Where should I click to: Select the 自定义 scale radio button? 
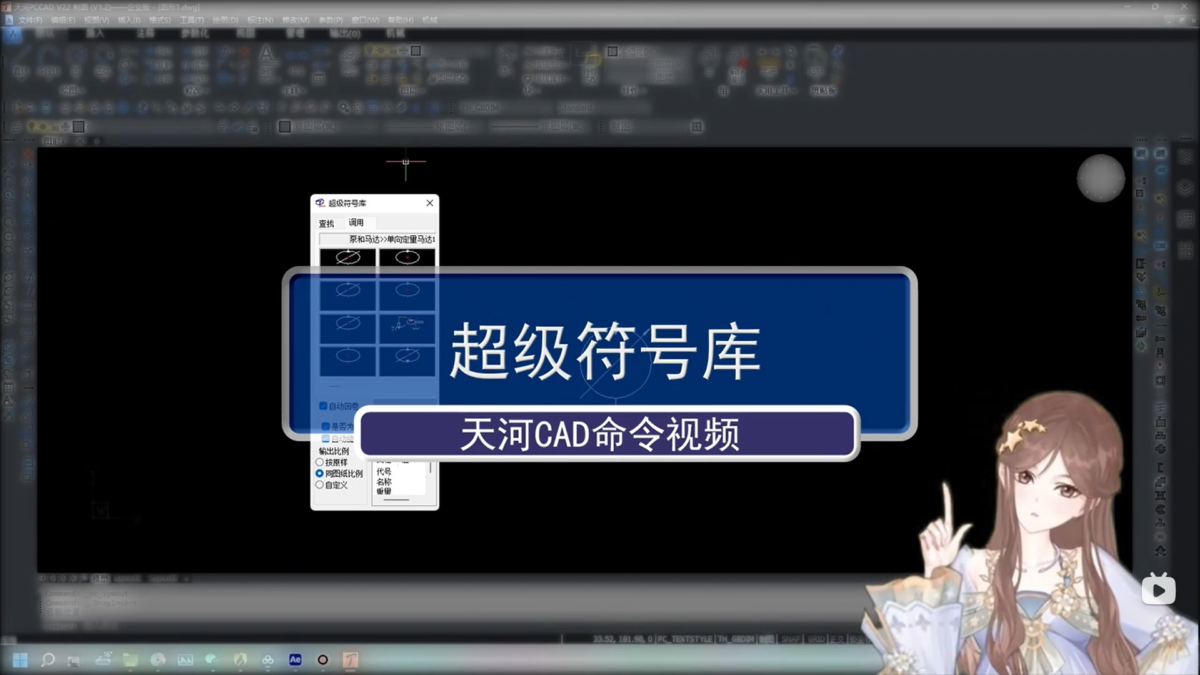(x=320, y=485)
